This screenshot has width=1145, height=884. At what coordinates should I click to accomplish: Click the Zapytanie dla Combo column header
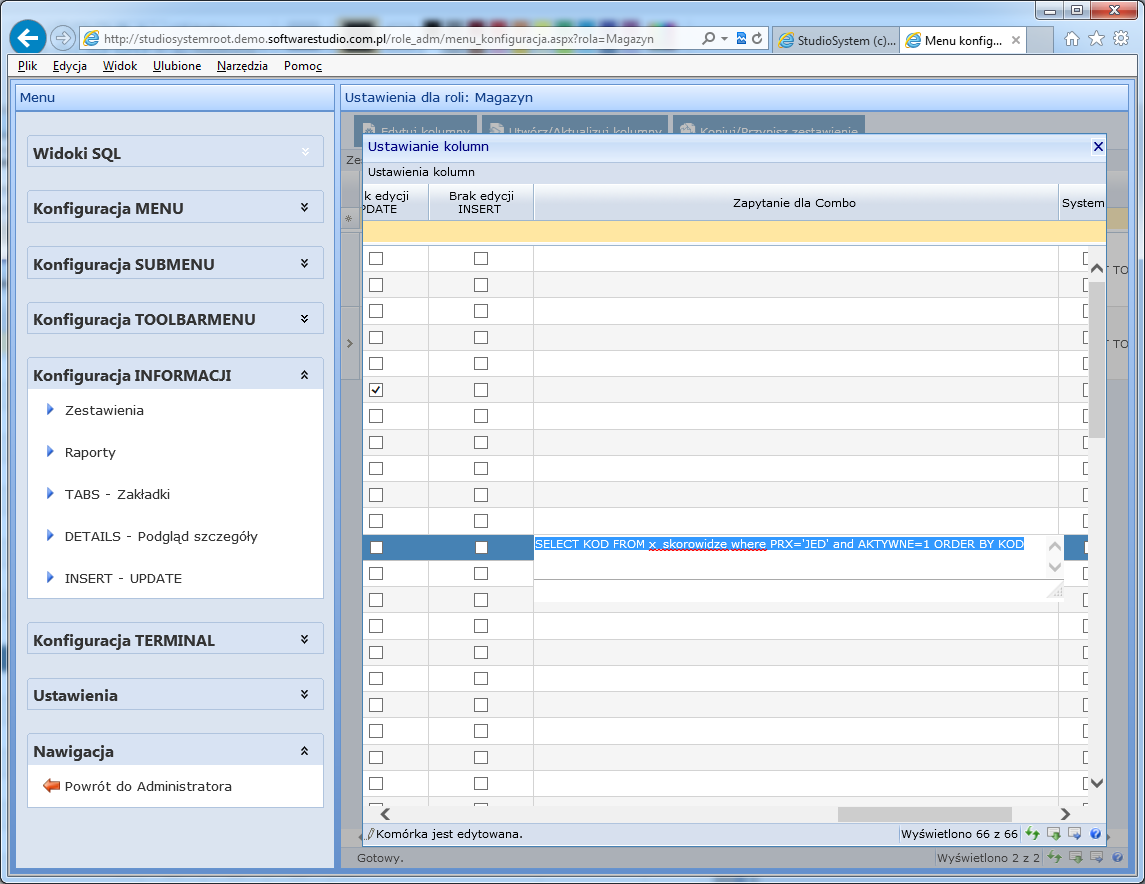tap(795, 203)
